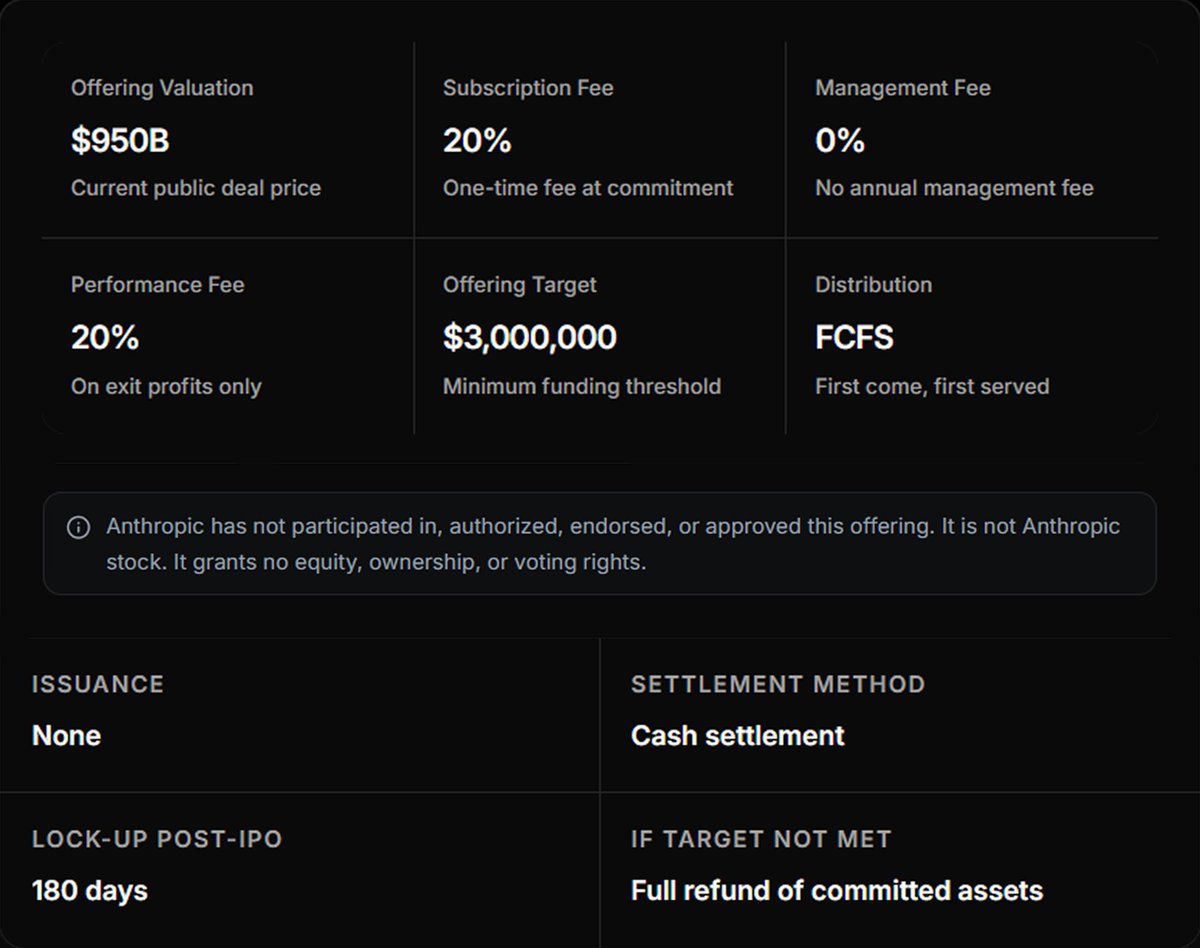Click 'Full refund of committed assets' text

[837, 891]
